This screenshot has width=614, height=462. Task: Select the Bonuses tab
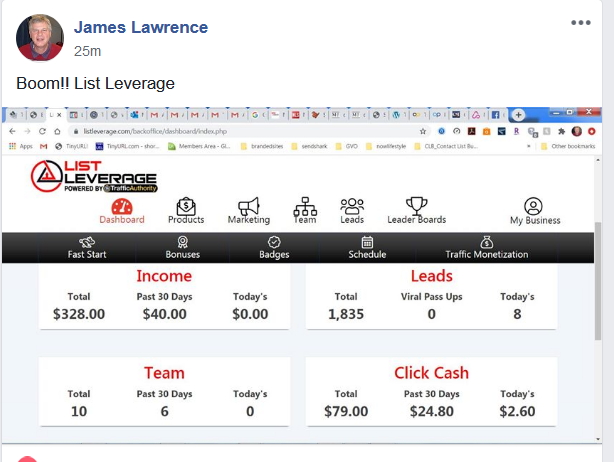pos(182,248)
